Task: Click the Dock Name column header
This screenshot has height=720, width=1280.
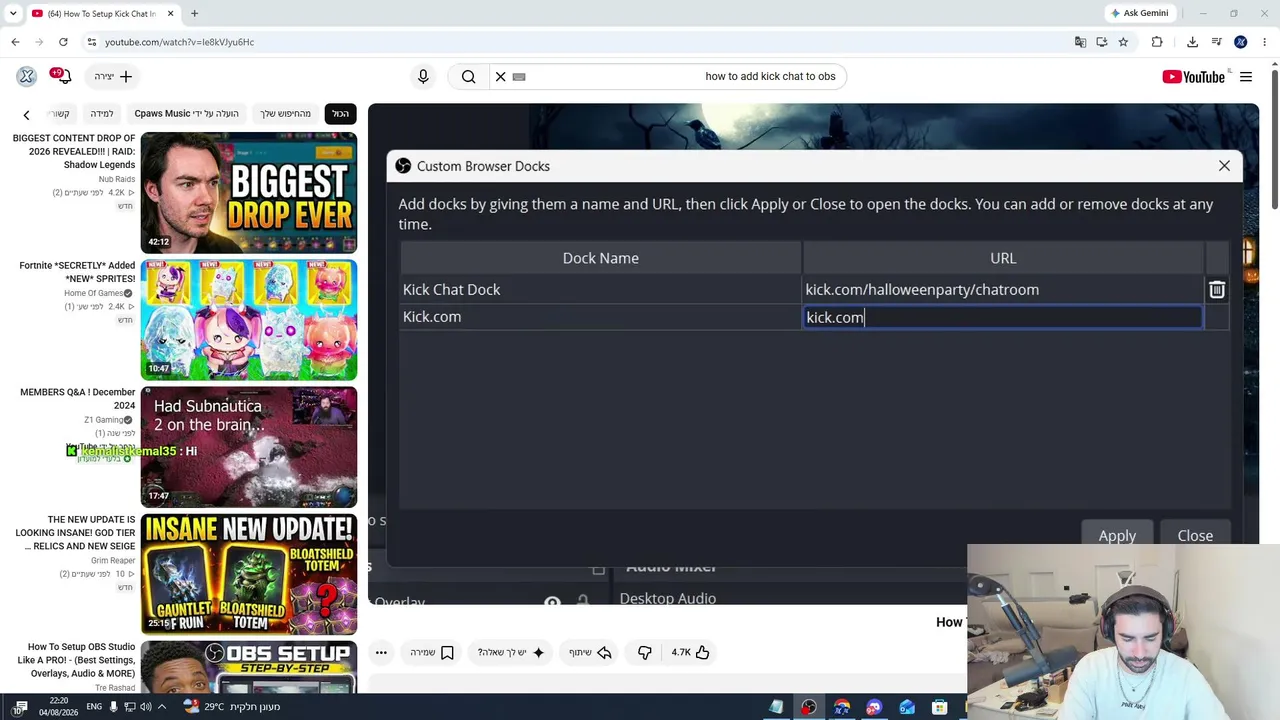Action: point(601,258)
